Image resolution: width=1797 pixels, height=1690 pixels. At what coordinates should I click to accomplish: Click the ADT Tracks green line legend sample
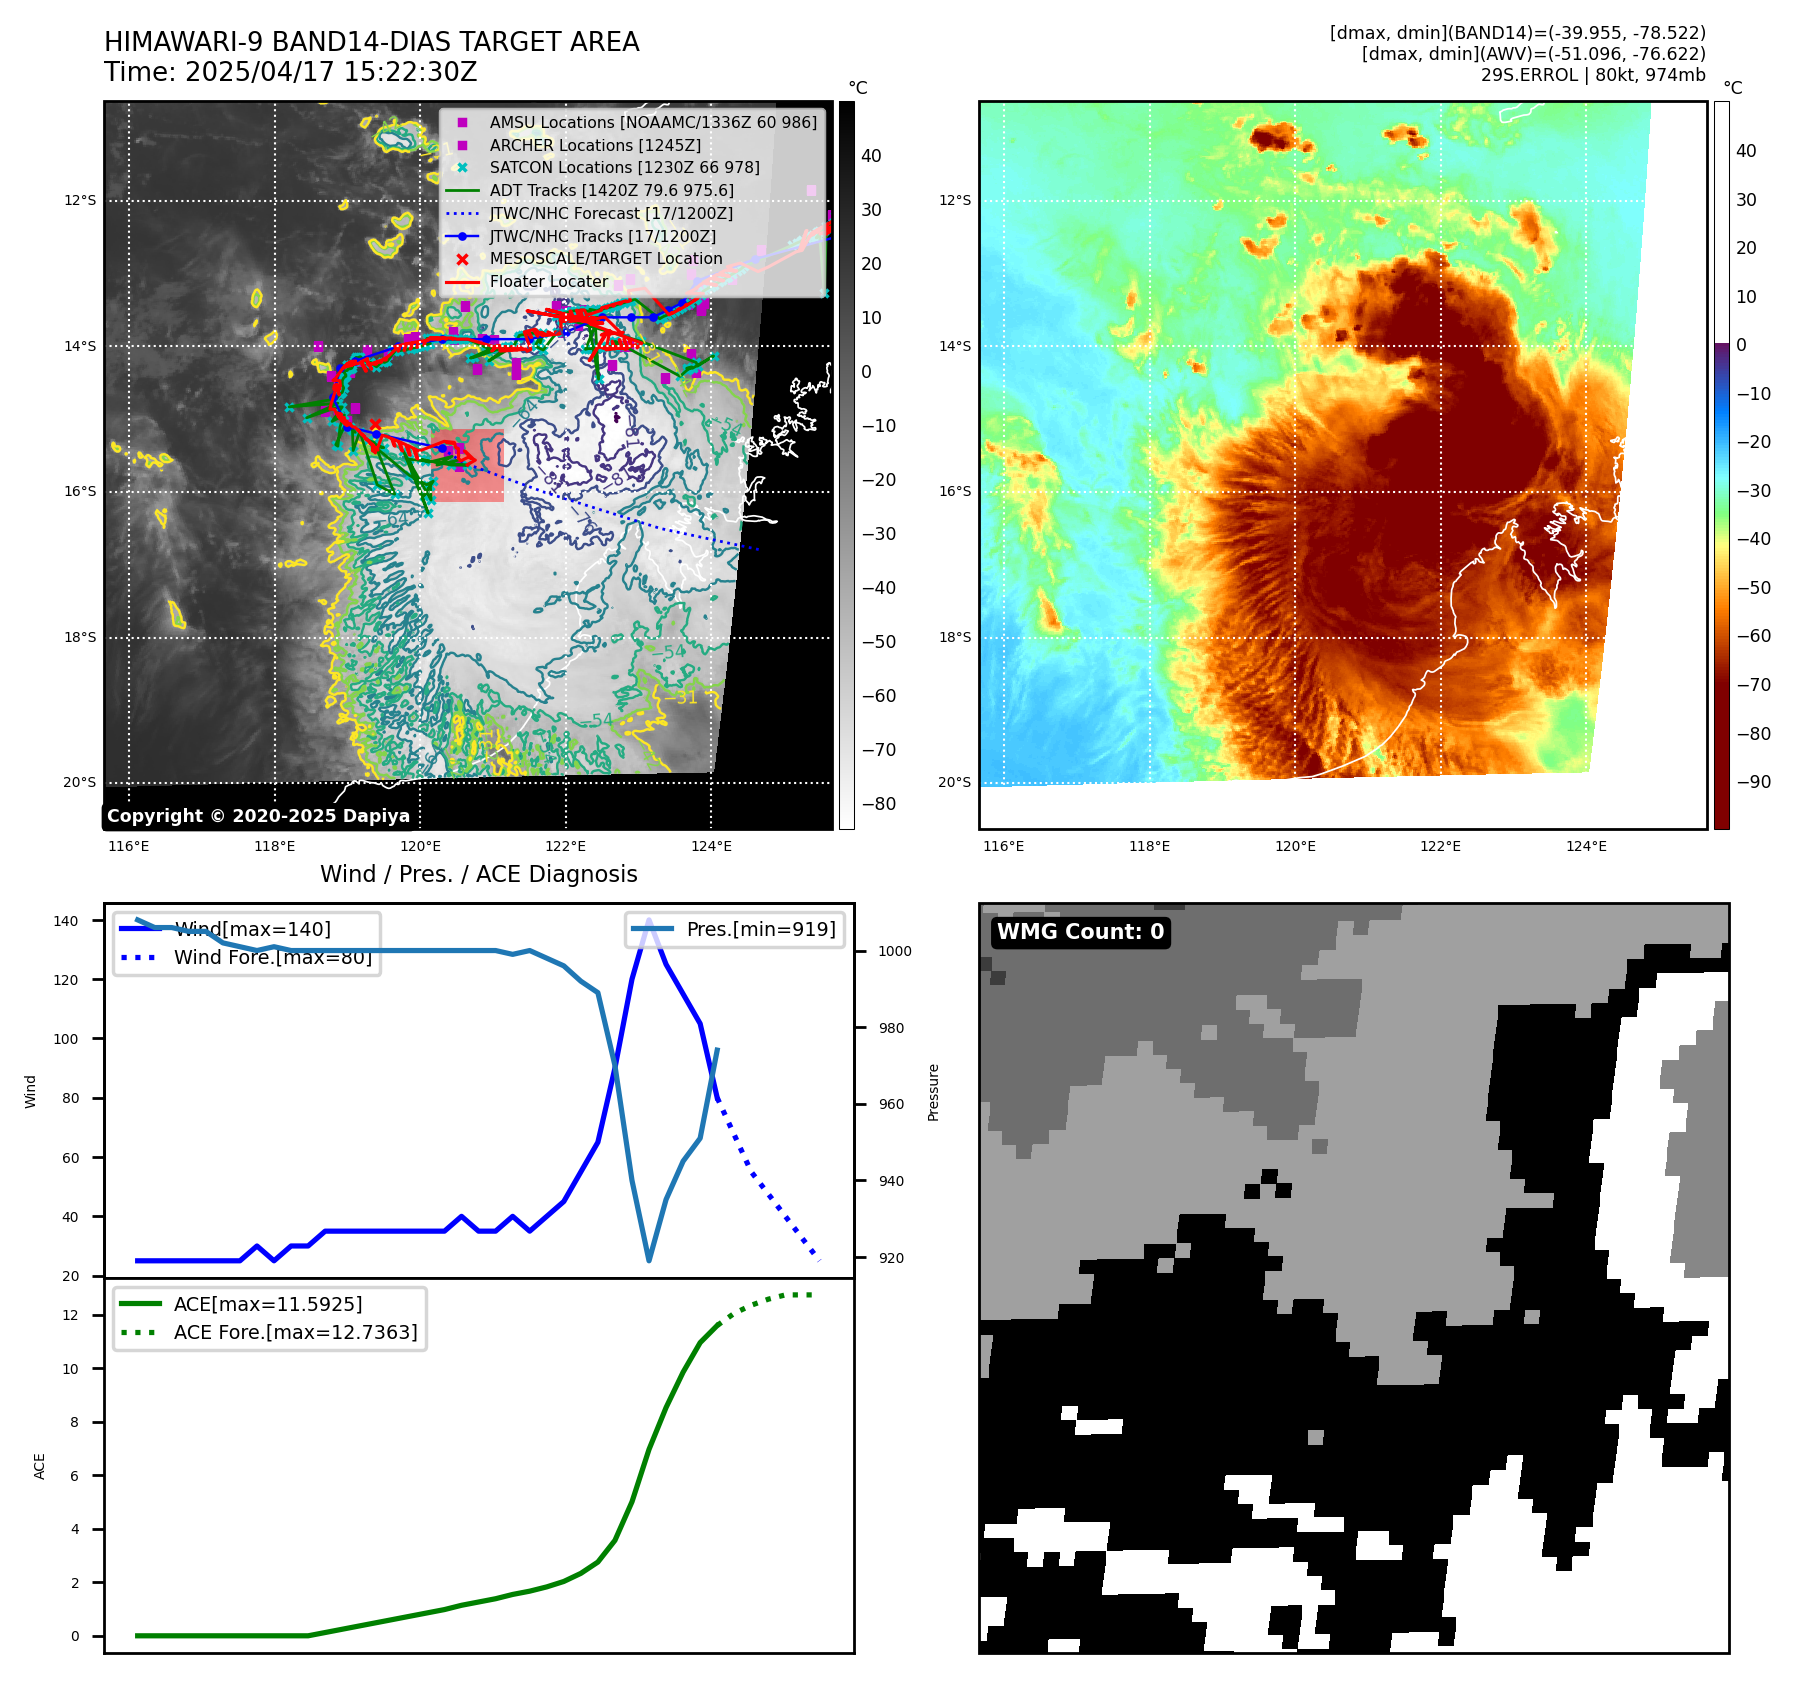tap(462, 191)
